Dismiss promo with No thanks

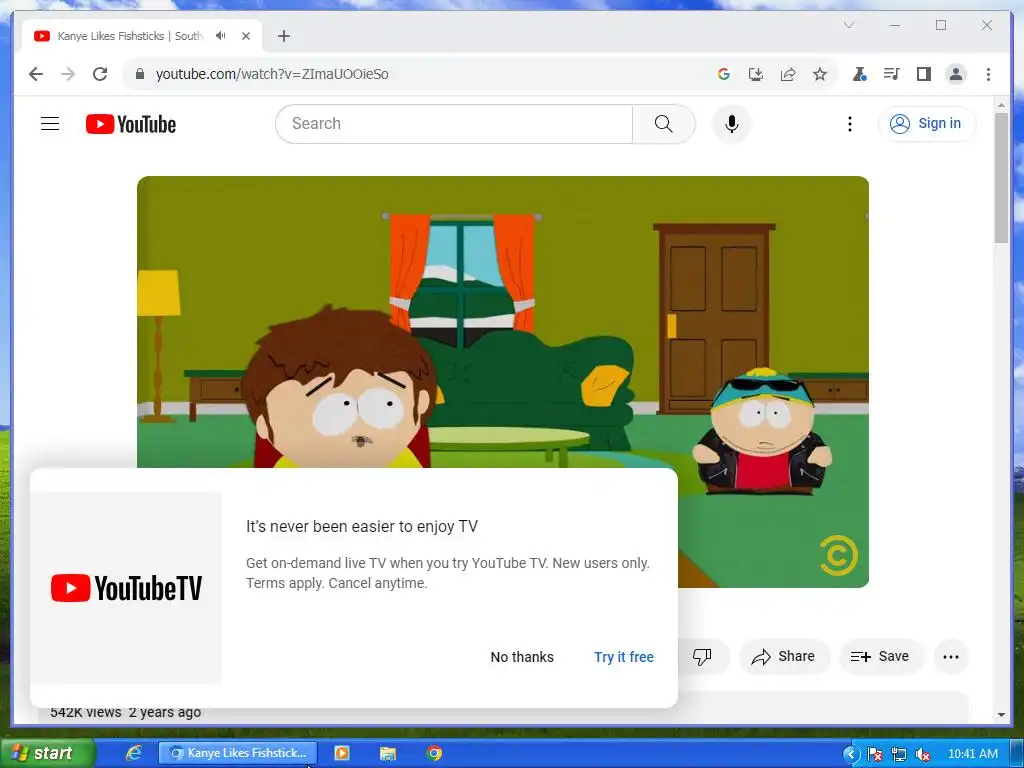point(522,657)
